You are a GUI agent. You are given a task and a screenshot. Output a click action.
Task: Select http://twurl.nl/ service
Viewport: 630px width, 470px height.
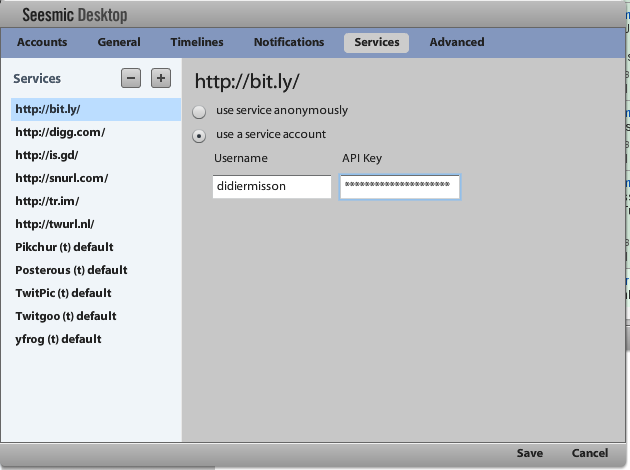(96, 224)
